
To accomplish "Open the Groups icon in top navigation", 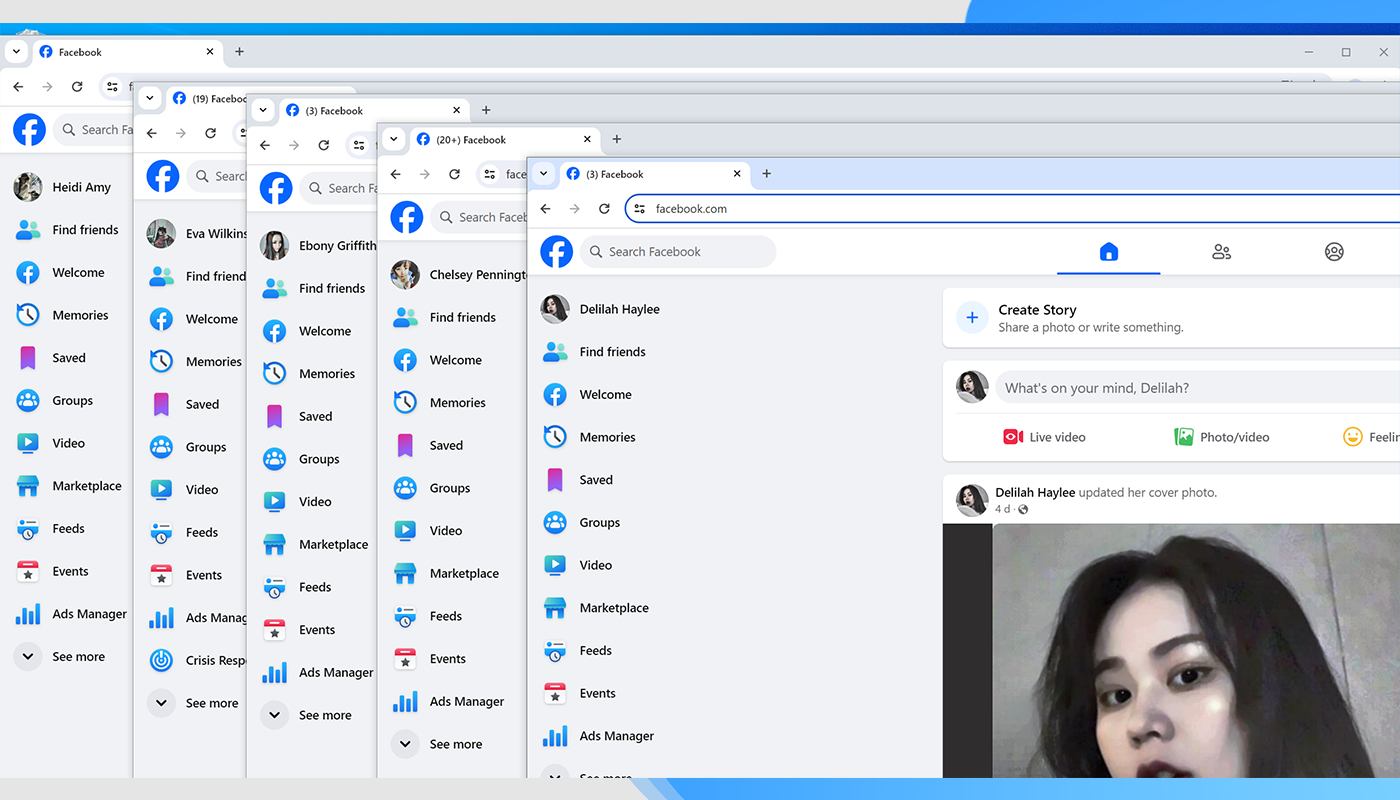I will 1334,252.
